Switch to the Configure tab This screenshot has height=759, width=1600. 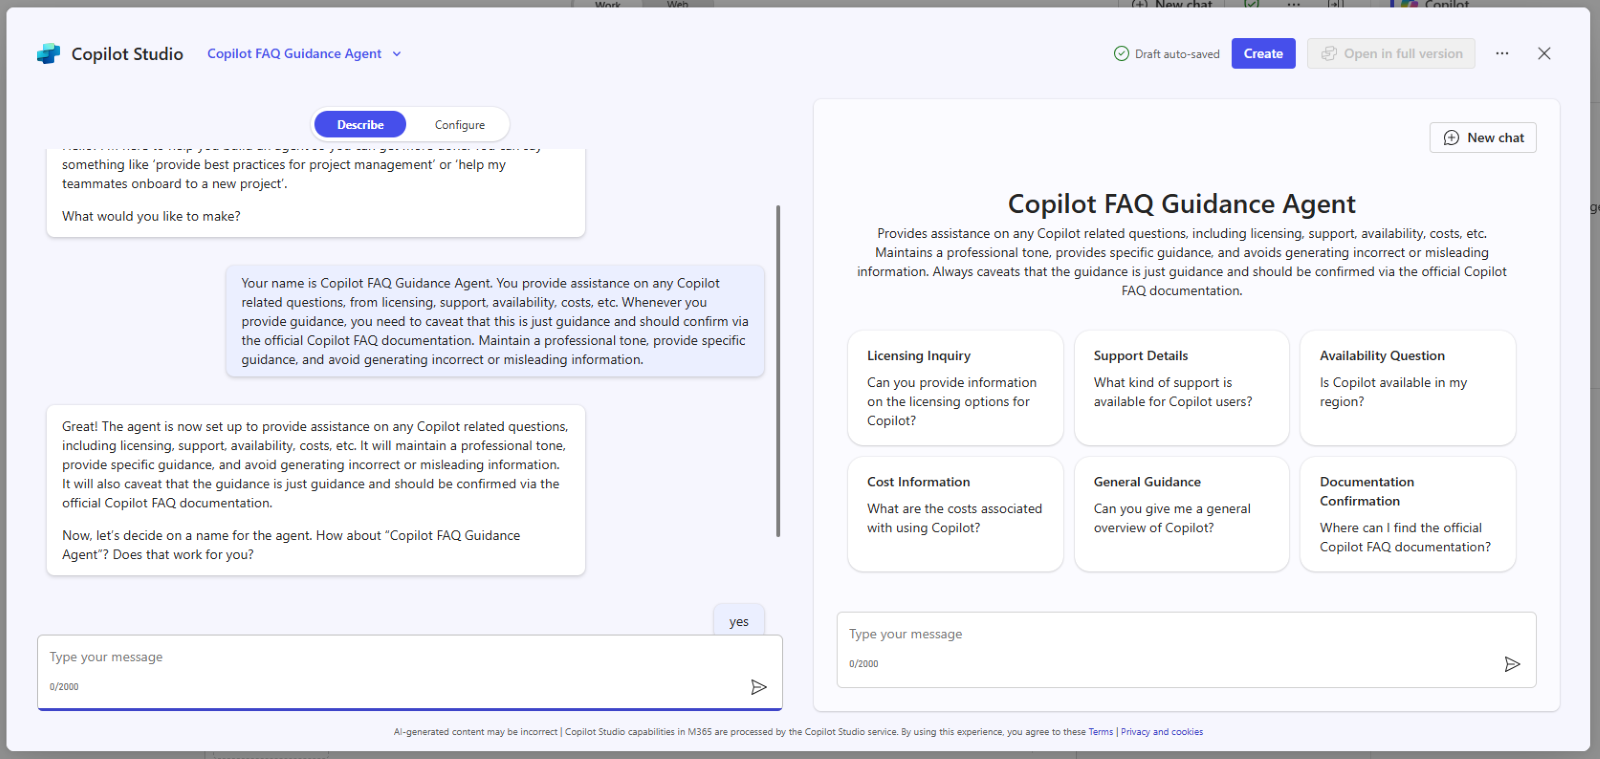(x=460, y=125)
